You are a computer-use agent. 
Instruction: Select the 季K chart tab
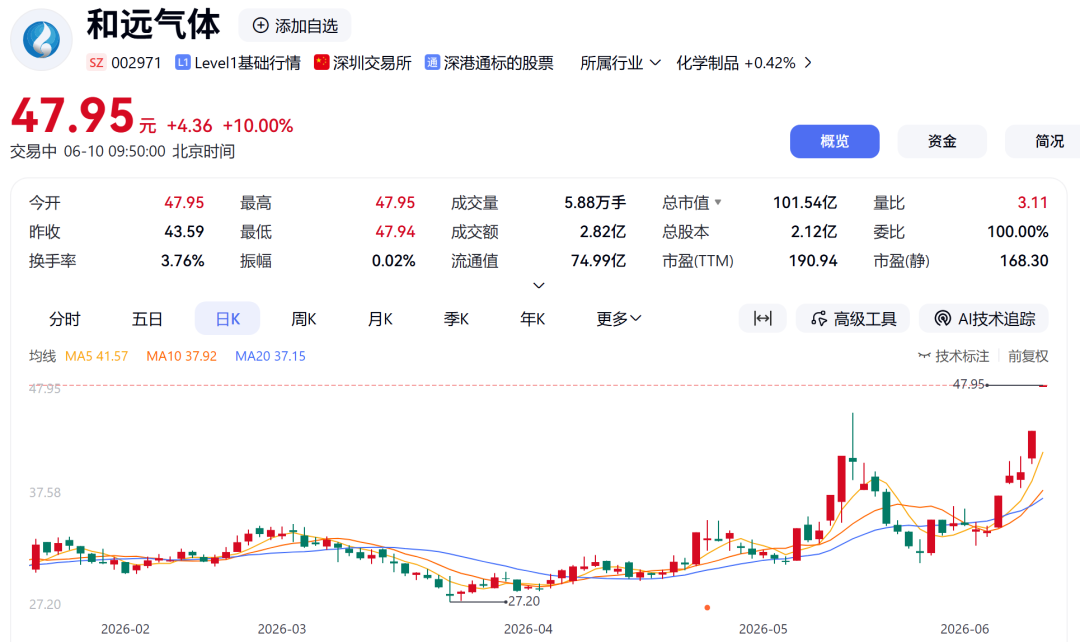click(456, 319)
